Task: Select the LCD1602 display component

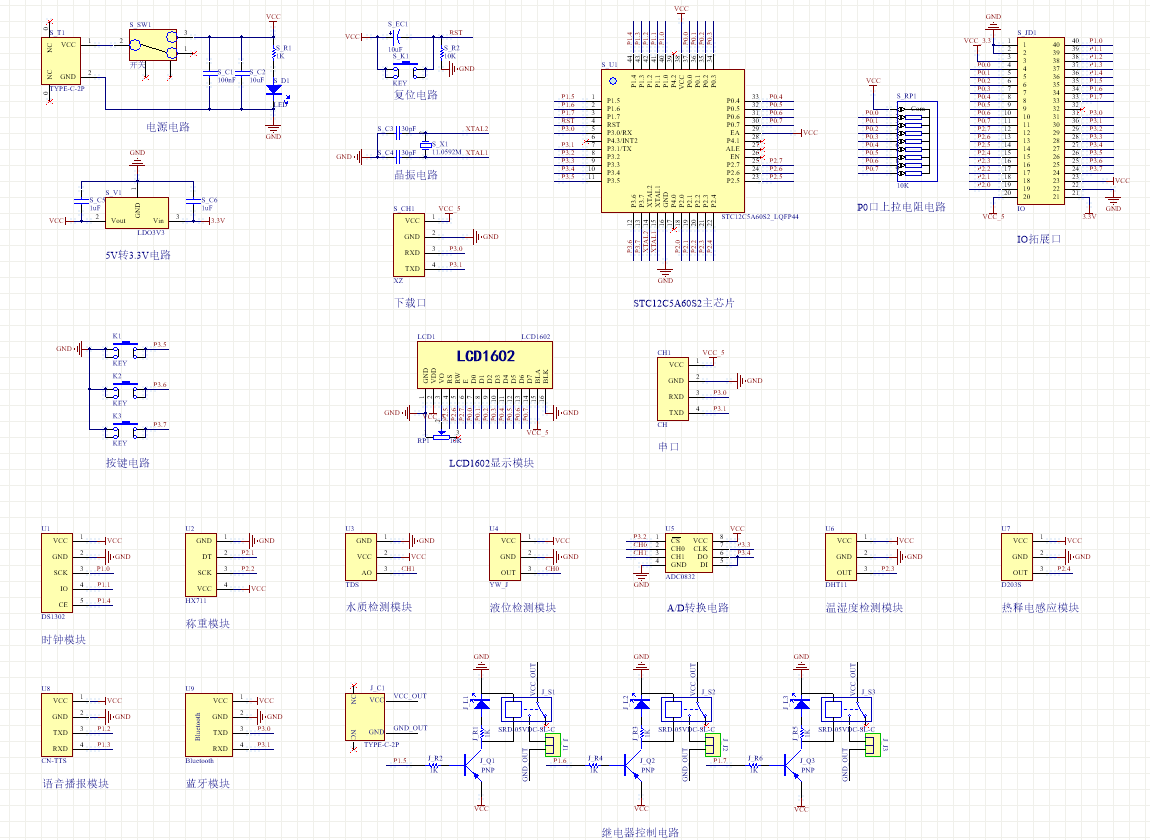Action: pyautogui.click(x=485, y=365)
